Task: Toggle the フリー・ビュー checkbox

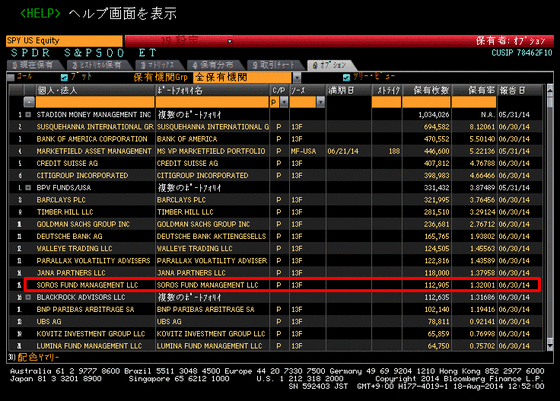Action: click(346, 77)
